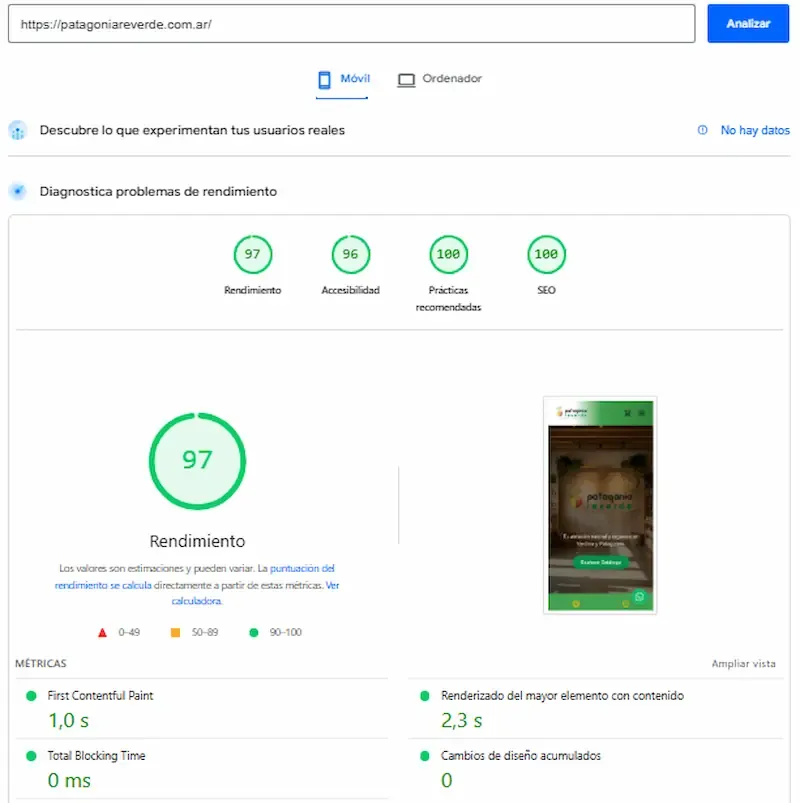Click the icon beside Diagnostica problemas de rendimiento
Image resolution: width=800 pixels, height=803 pixels.
[17, 190]
